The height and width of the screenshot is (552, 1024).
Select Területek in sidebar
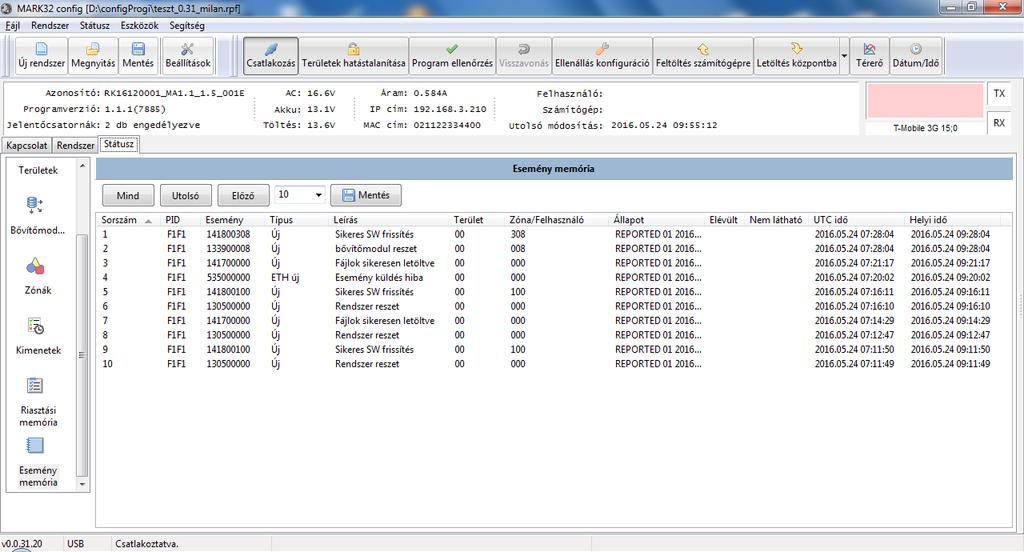[x=38, y=170]
